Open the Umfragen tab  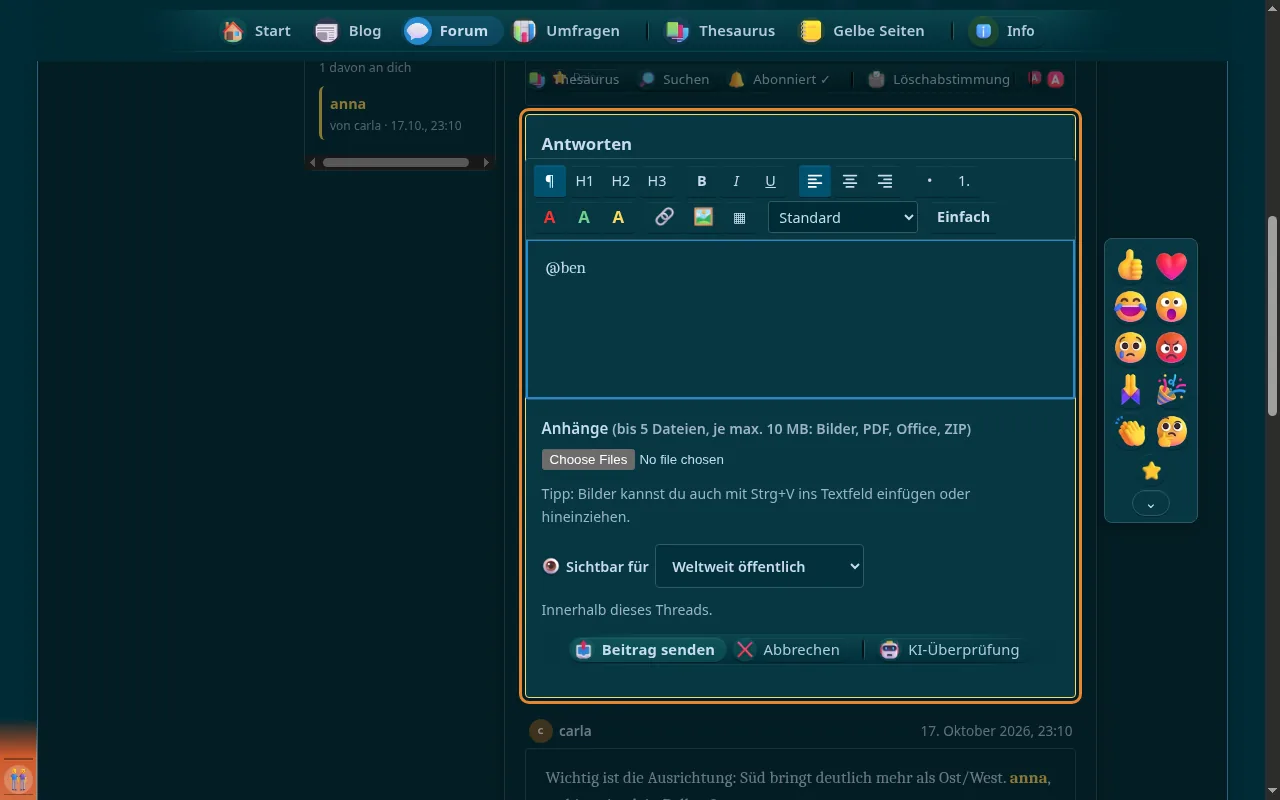point(566,31)
